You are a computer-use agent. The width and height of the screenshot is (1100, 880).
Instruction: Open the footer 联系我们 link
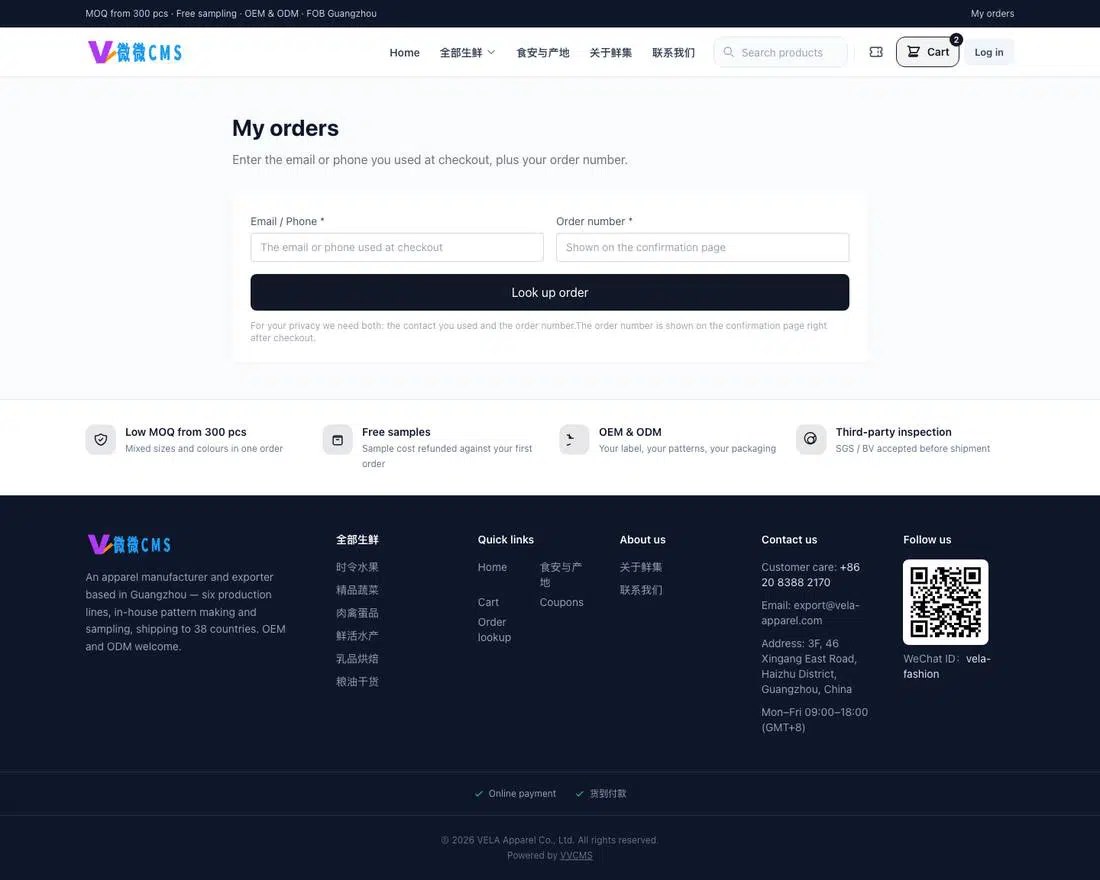(x=640, y=590)
